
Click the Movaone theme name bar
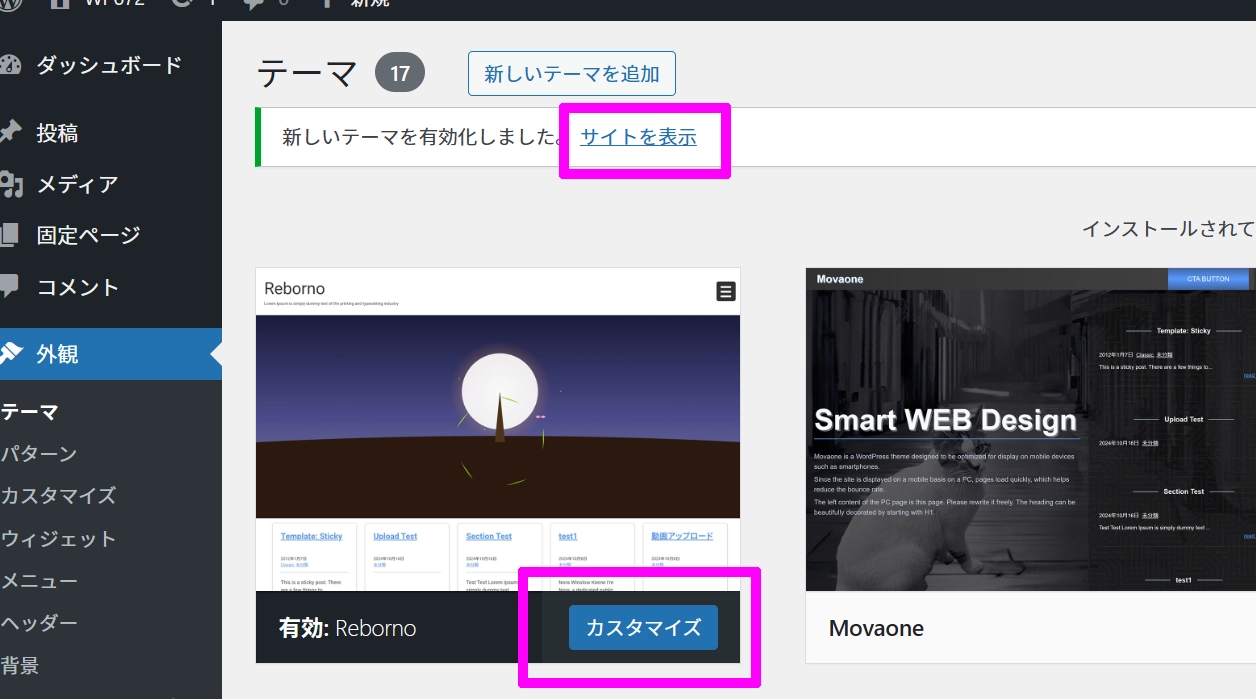[1030, 628]
